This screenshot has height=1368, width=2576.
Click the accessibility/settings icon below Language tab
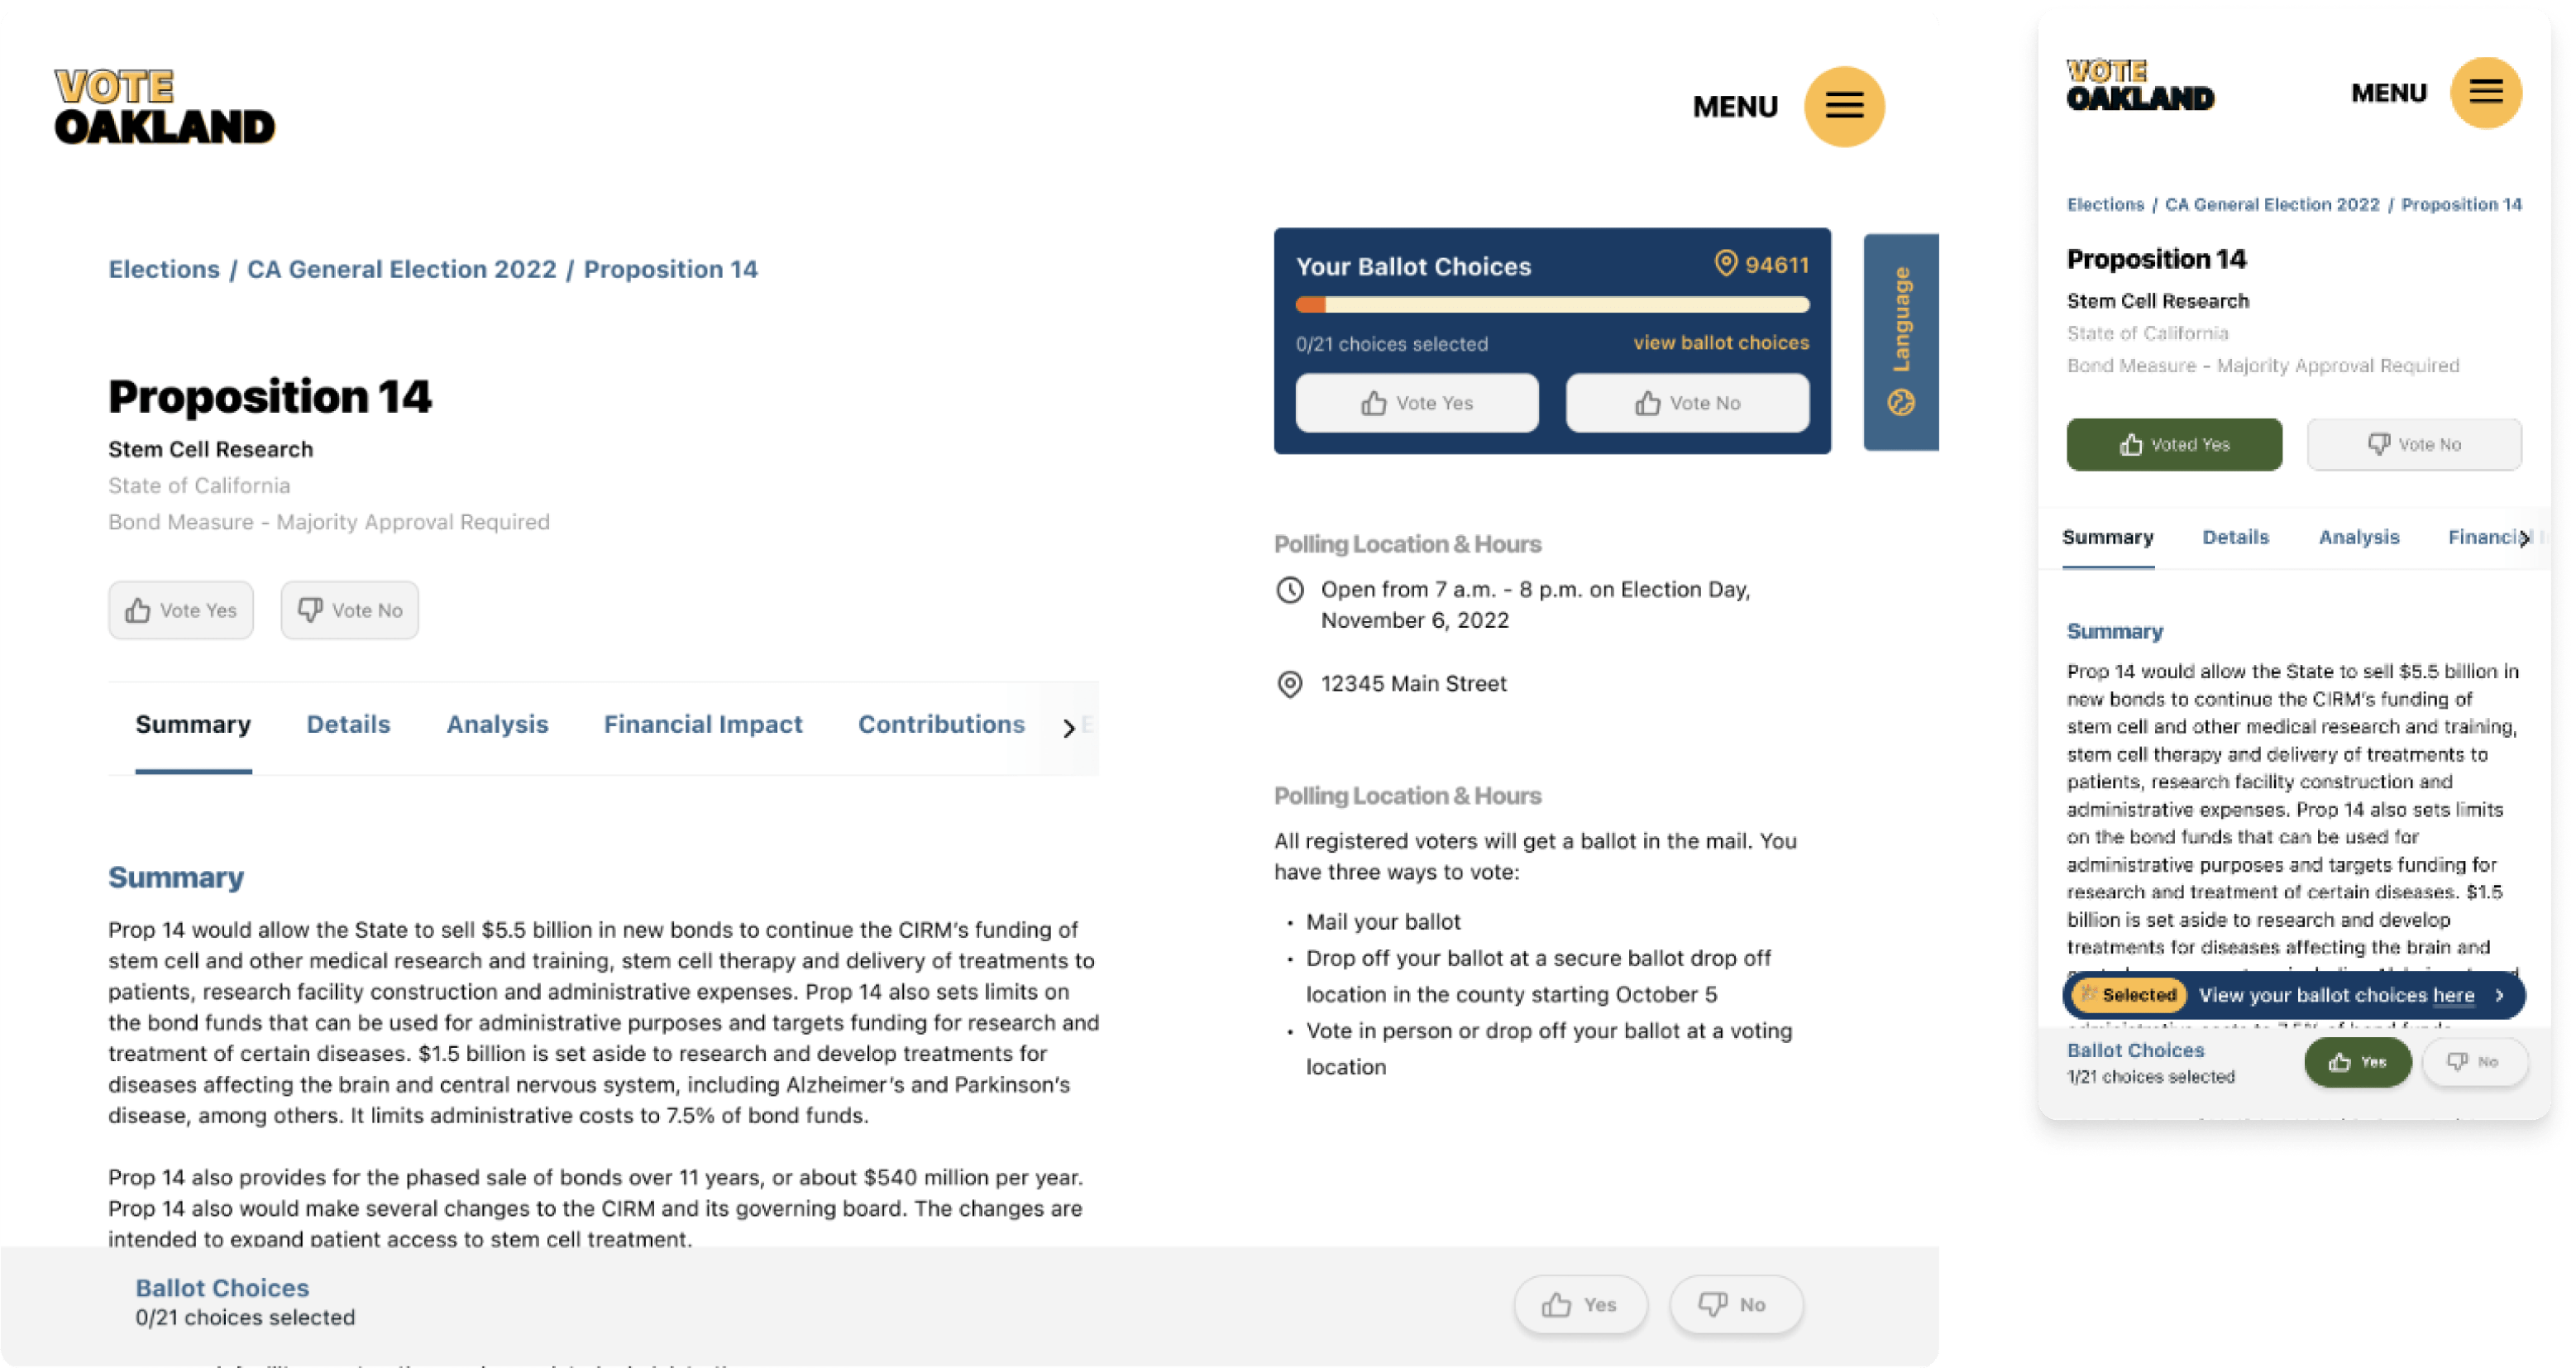(x=1901, y=404)
